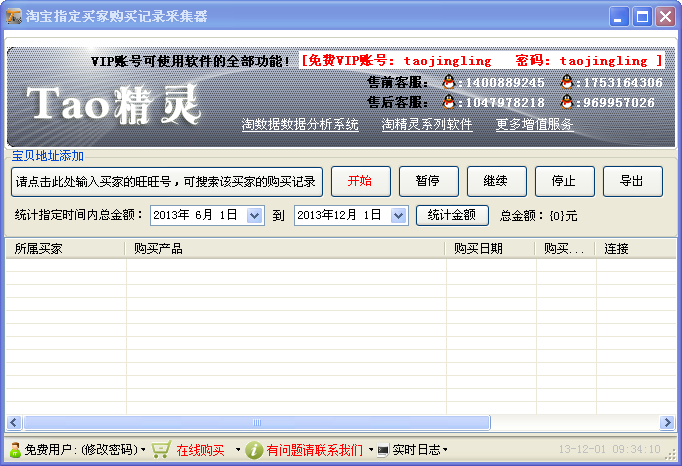Stop collection with the 停止 button

click(x=565, y=181)
